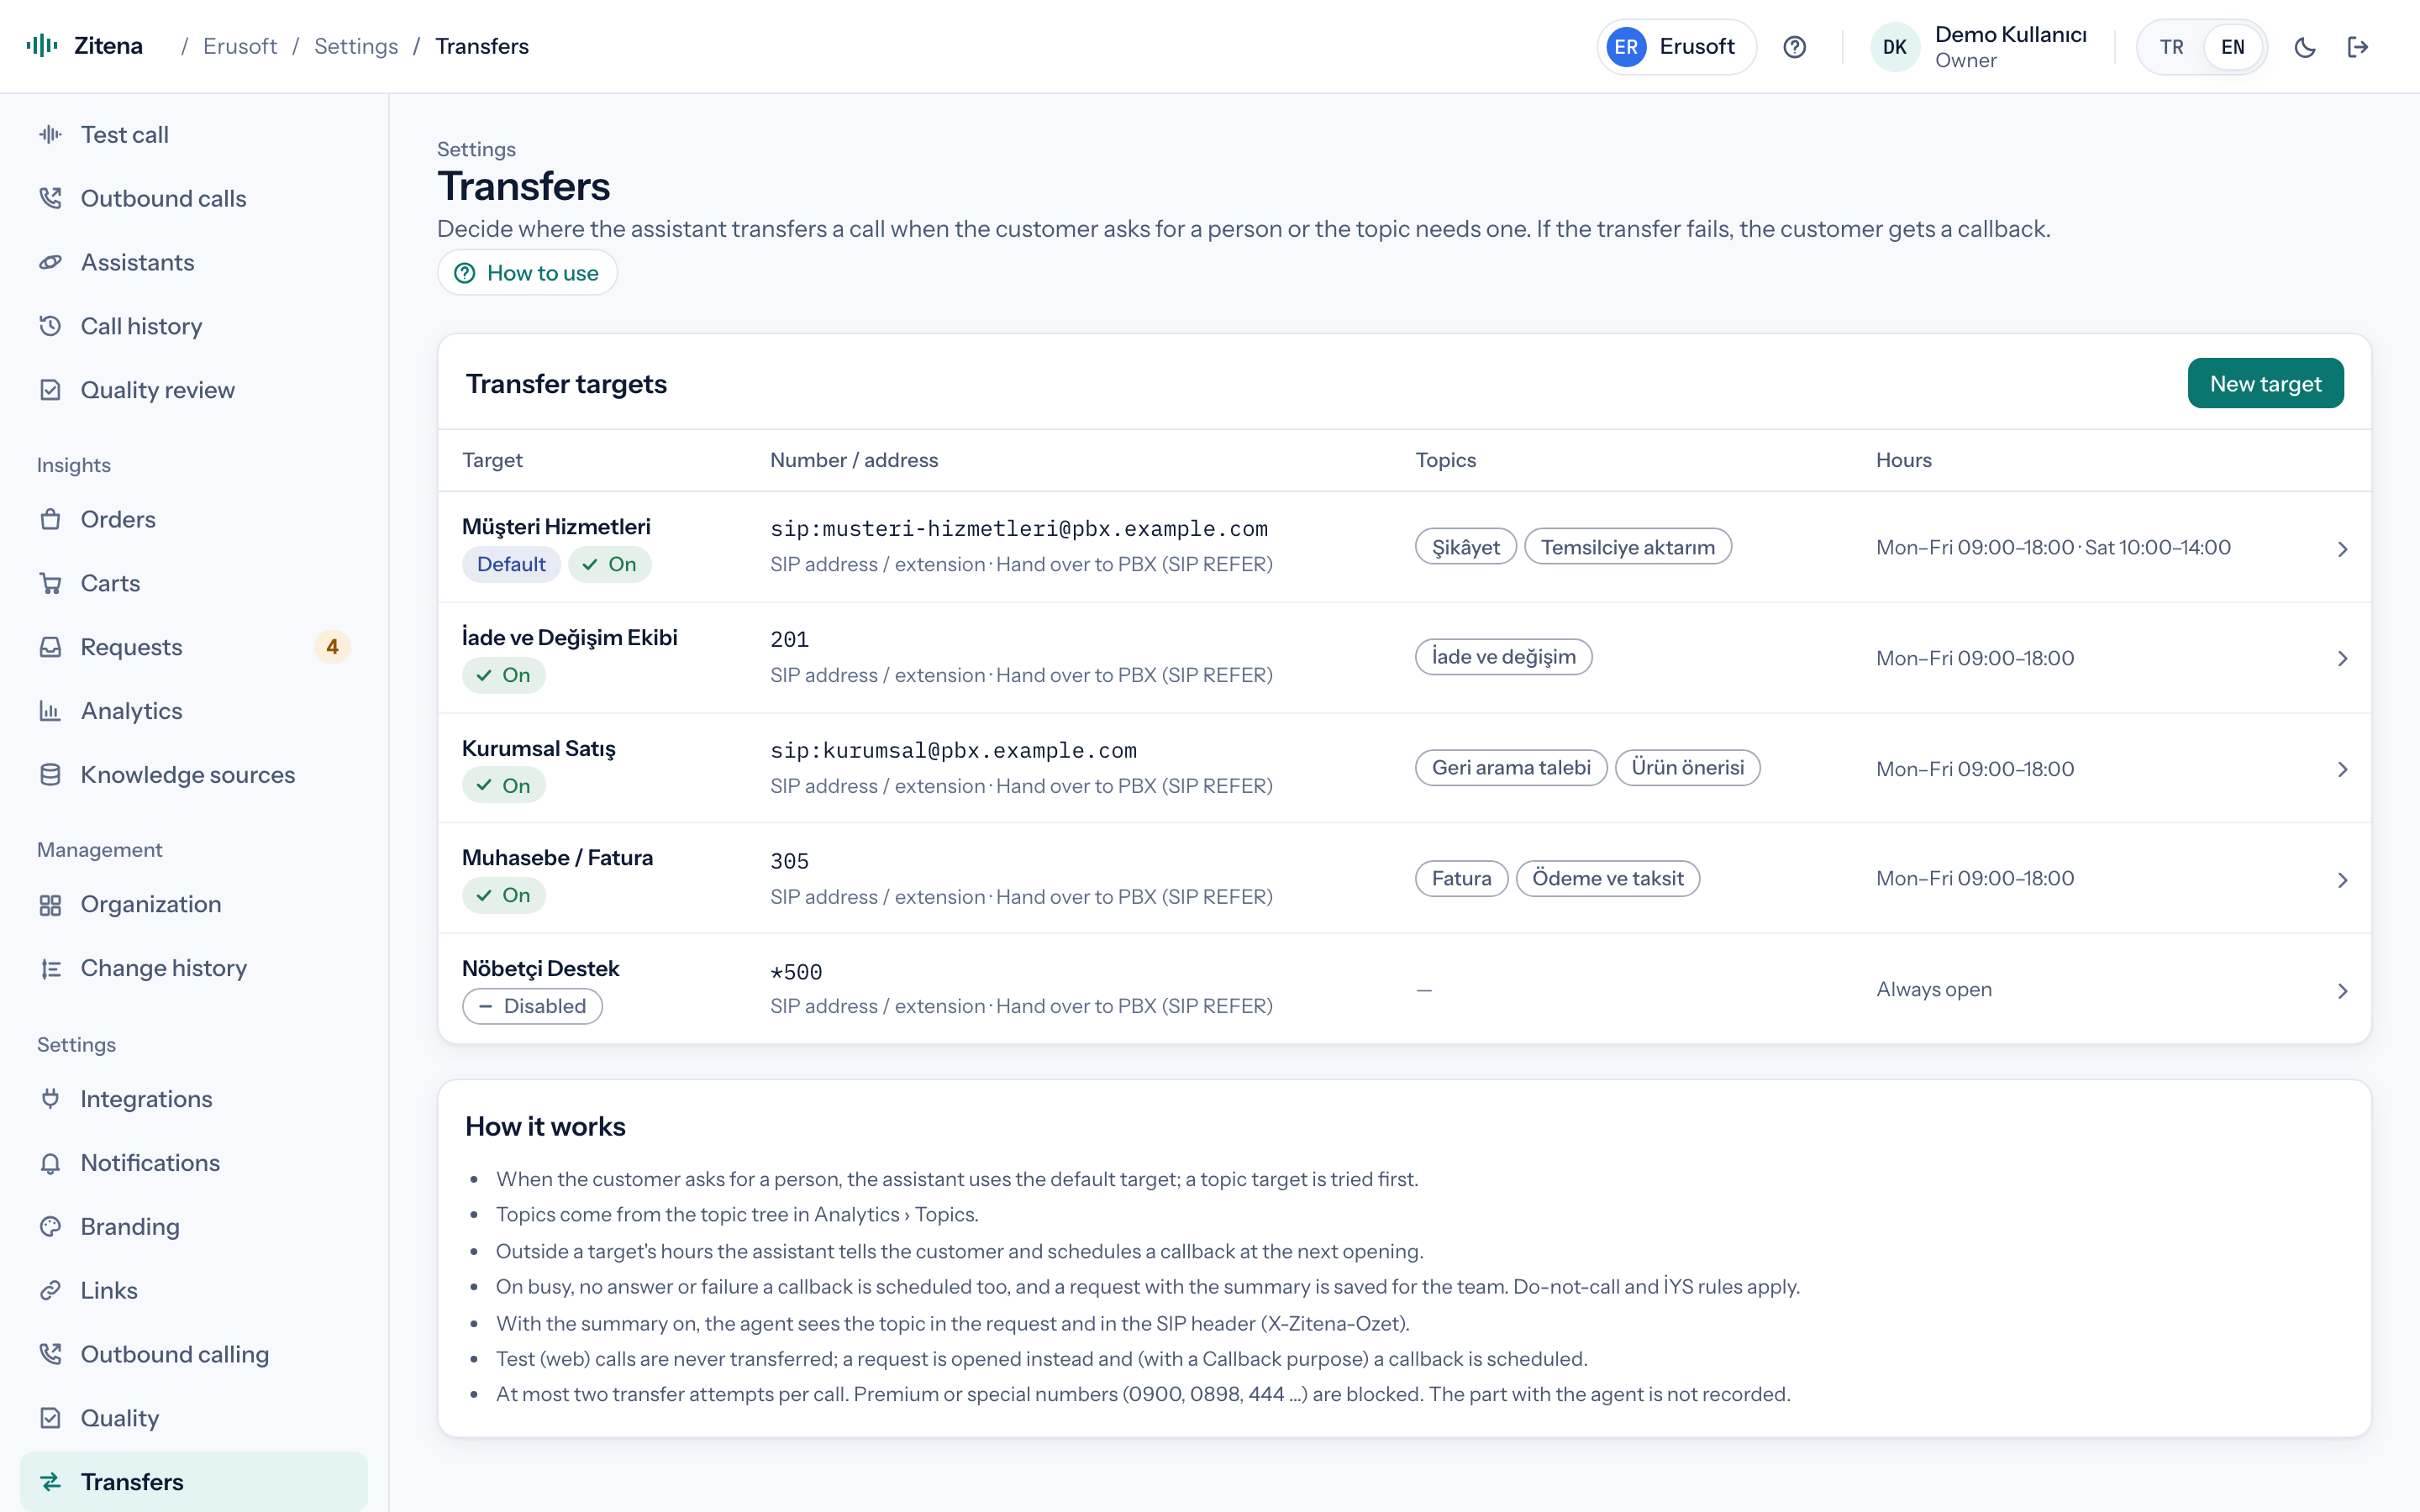Image resolution: width=2420 pixels, height=1512 pixels.
Task: Click the Şikâyet topic tag
Action: click(1465, 547)
